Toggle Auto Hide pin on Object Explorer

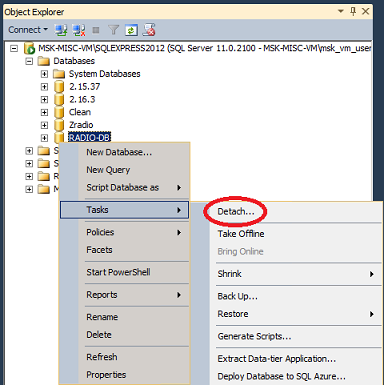[x=353, y=11]
